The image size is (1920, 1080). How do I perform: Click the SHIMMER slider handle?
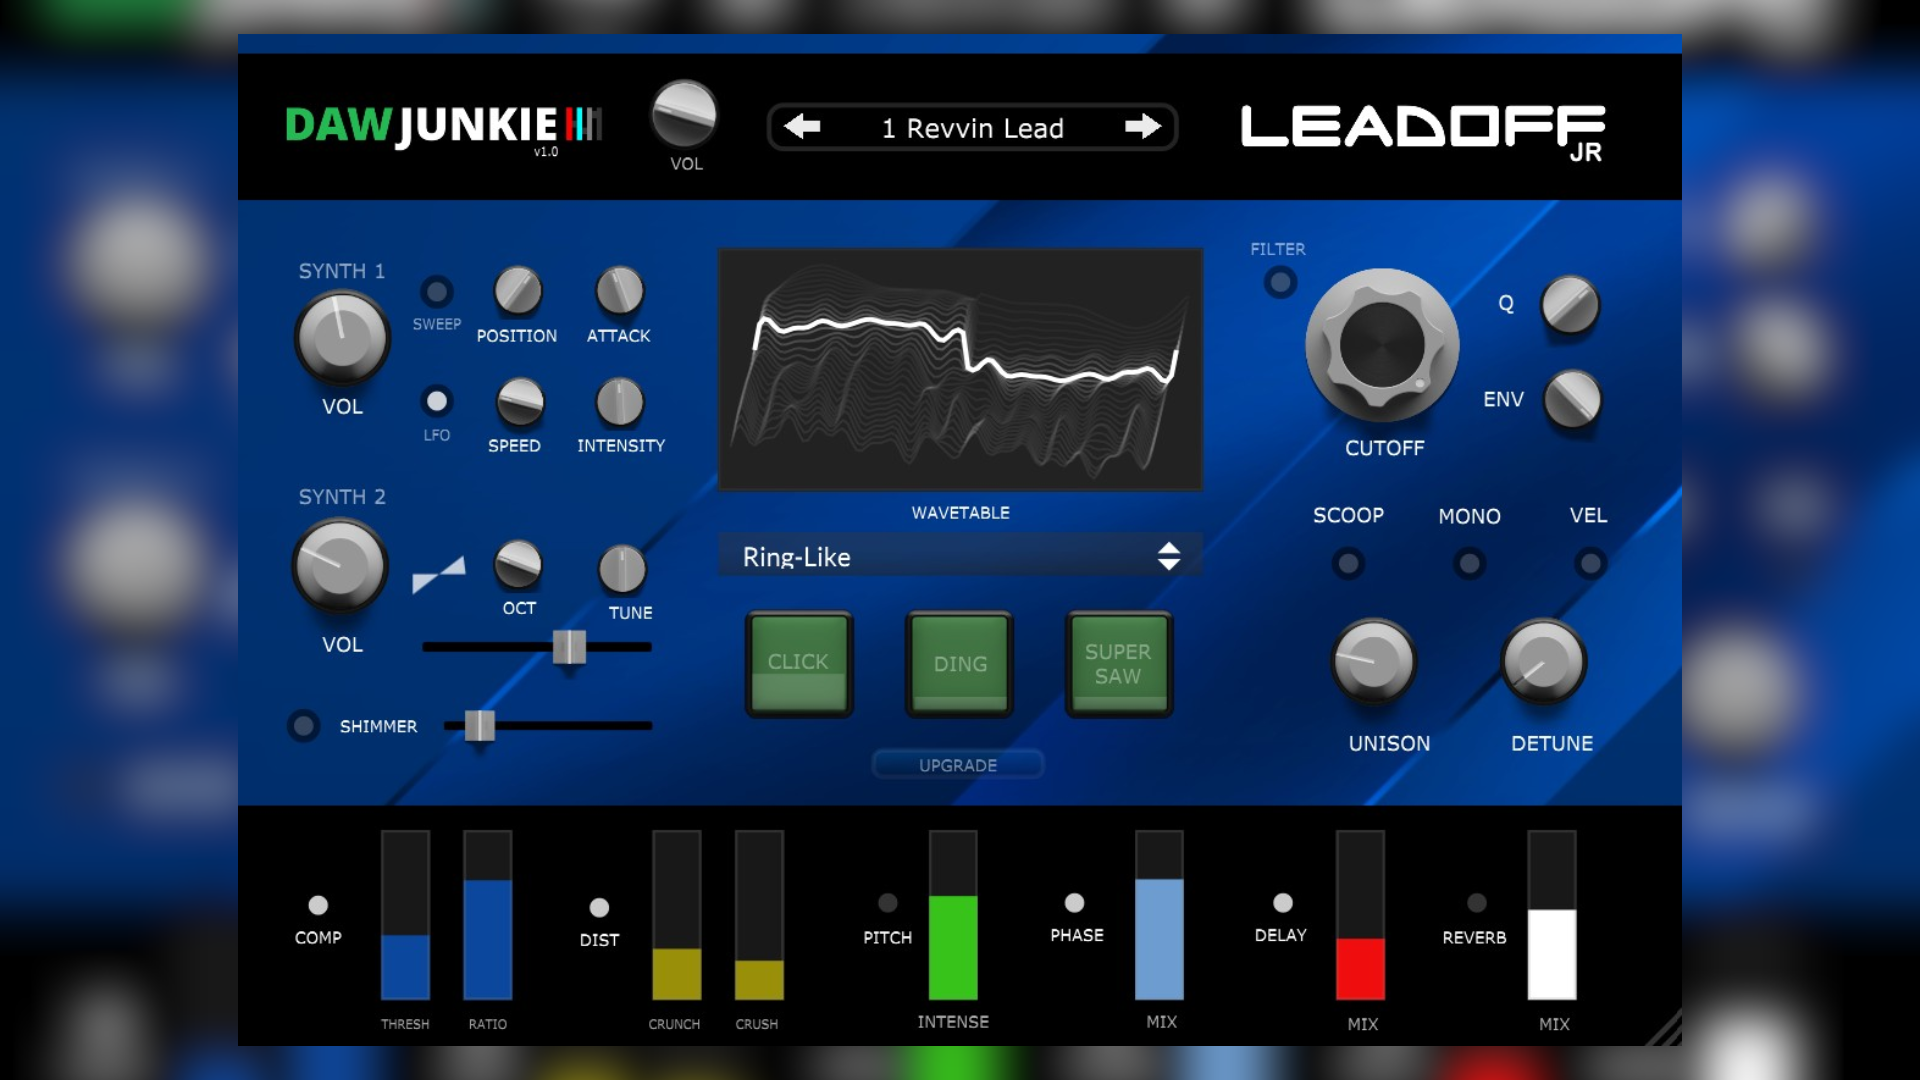point(479,726)
